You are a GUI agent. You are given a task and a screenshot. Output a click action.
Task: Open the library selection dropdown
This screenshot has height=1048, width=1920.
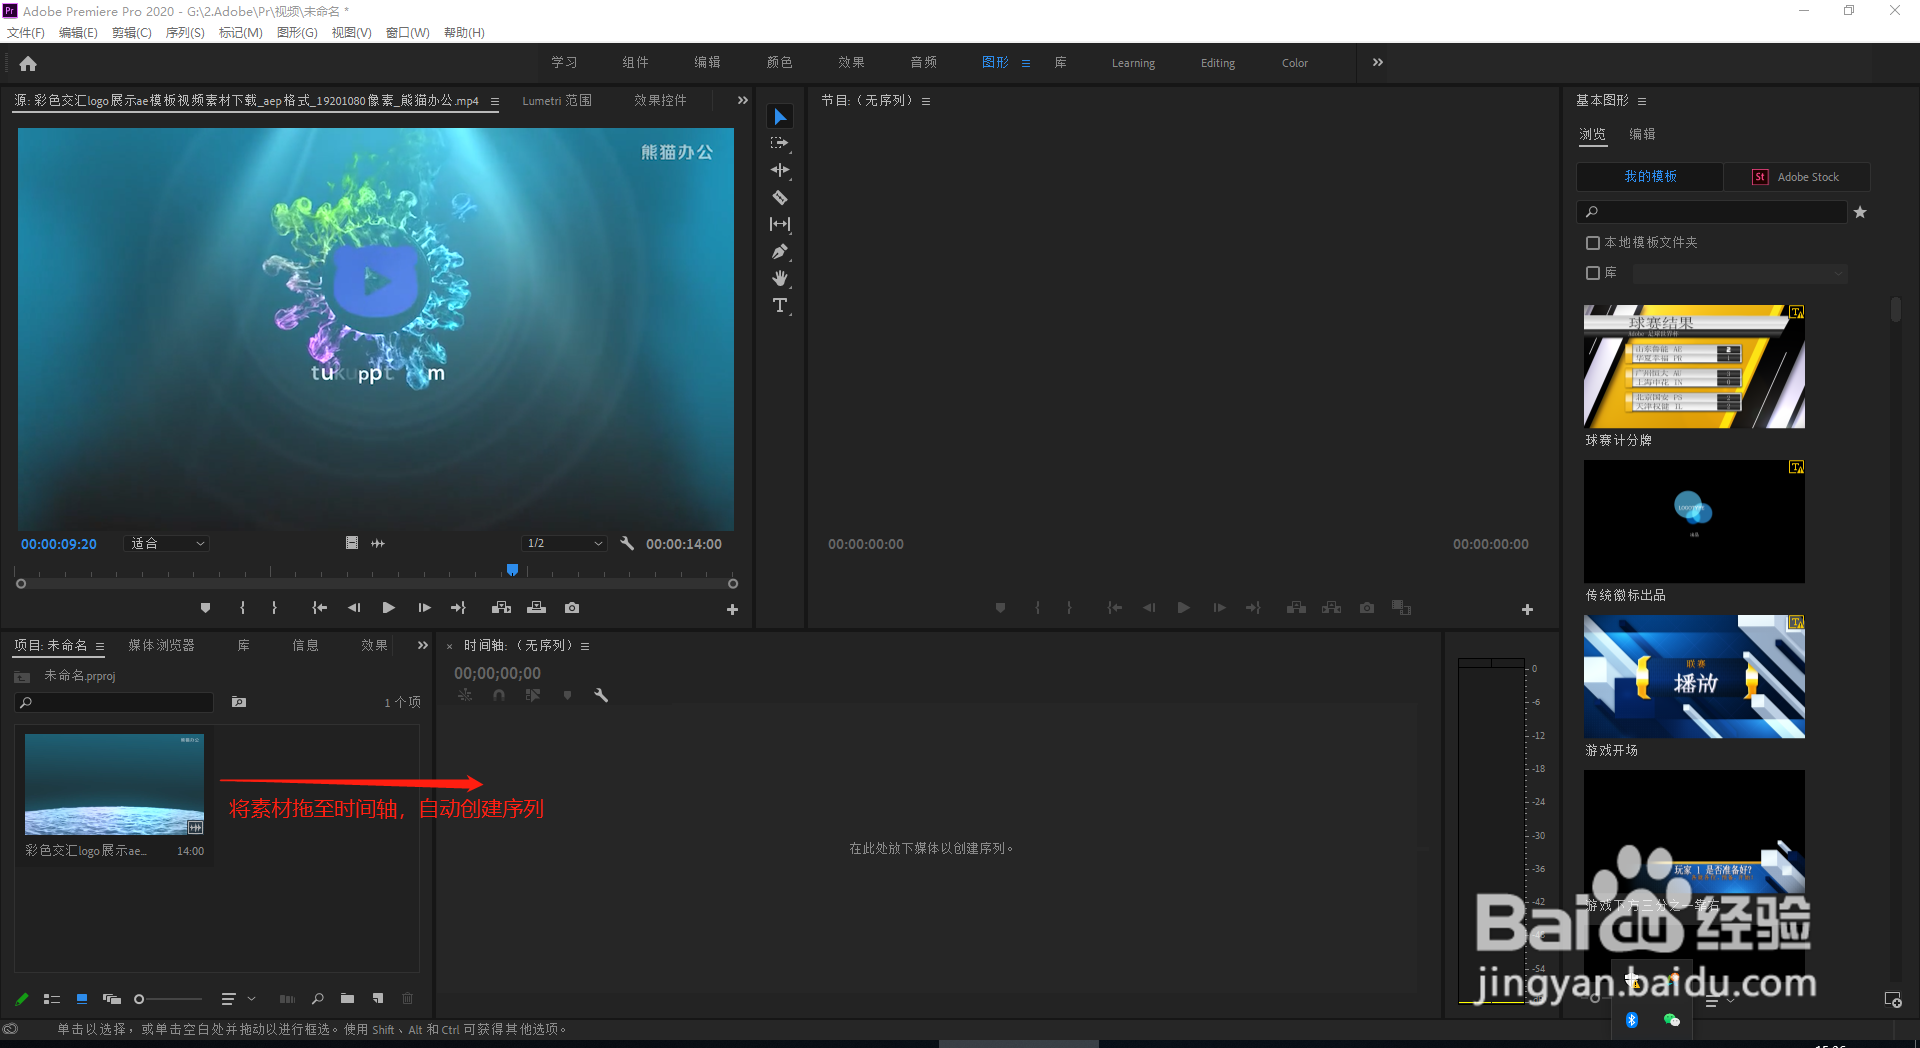point(1740,273)
